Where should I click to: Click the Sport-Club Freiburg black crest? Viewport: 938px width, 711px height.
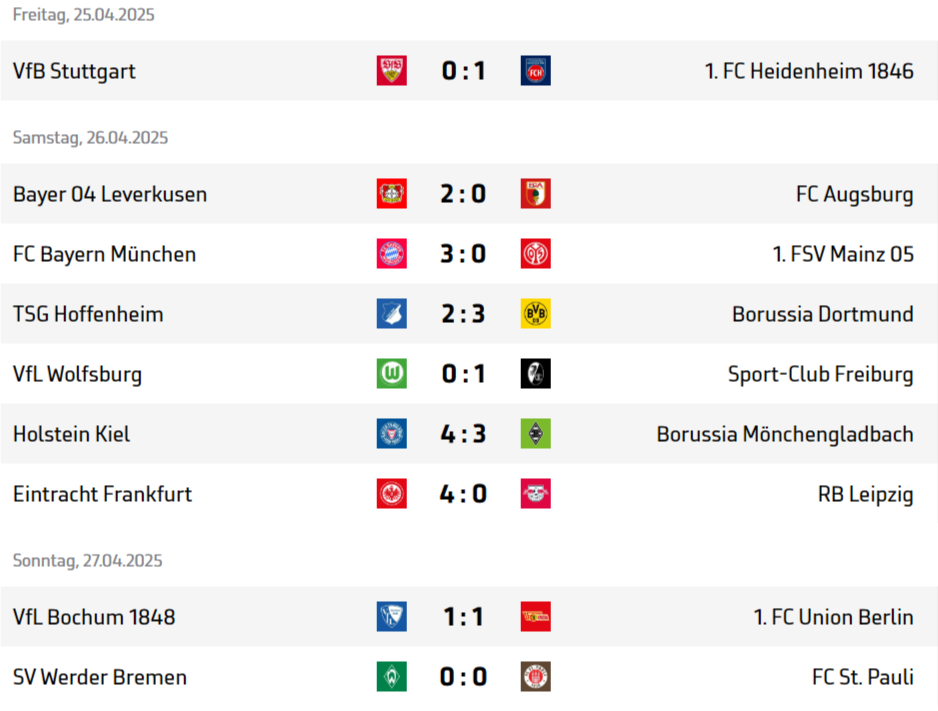pos(535,374)
